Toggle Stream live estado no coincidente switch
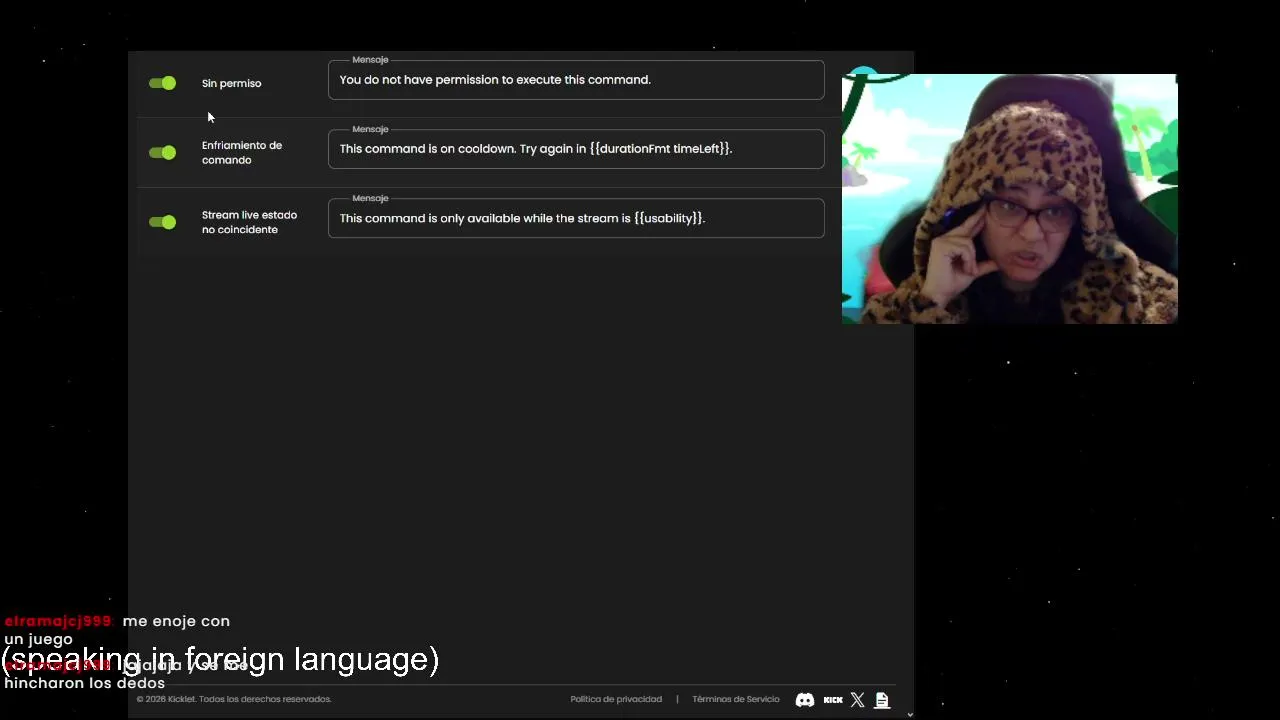Viewport: 1280px width, 720px height. tap(162, 222)
